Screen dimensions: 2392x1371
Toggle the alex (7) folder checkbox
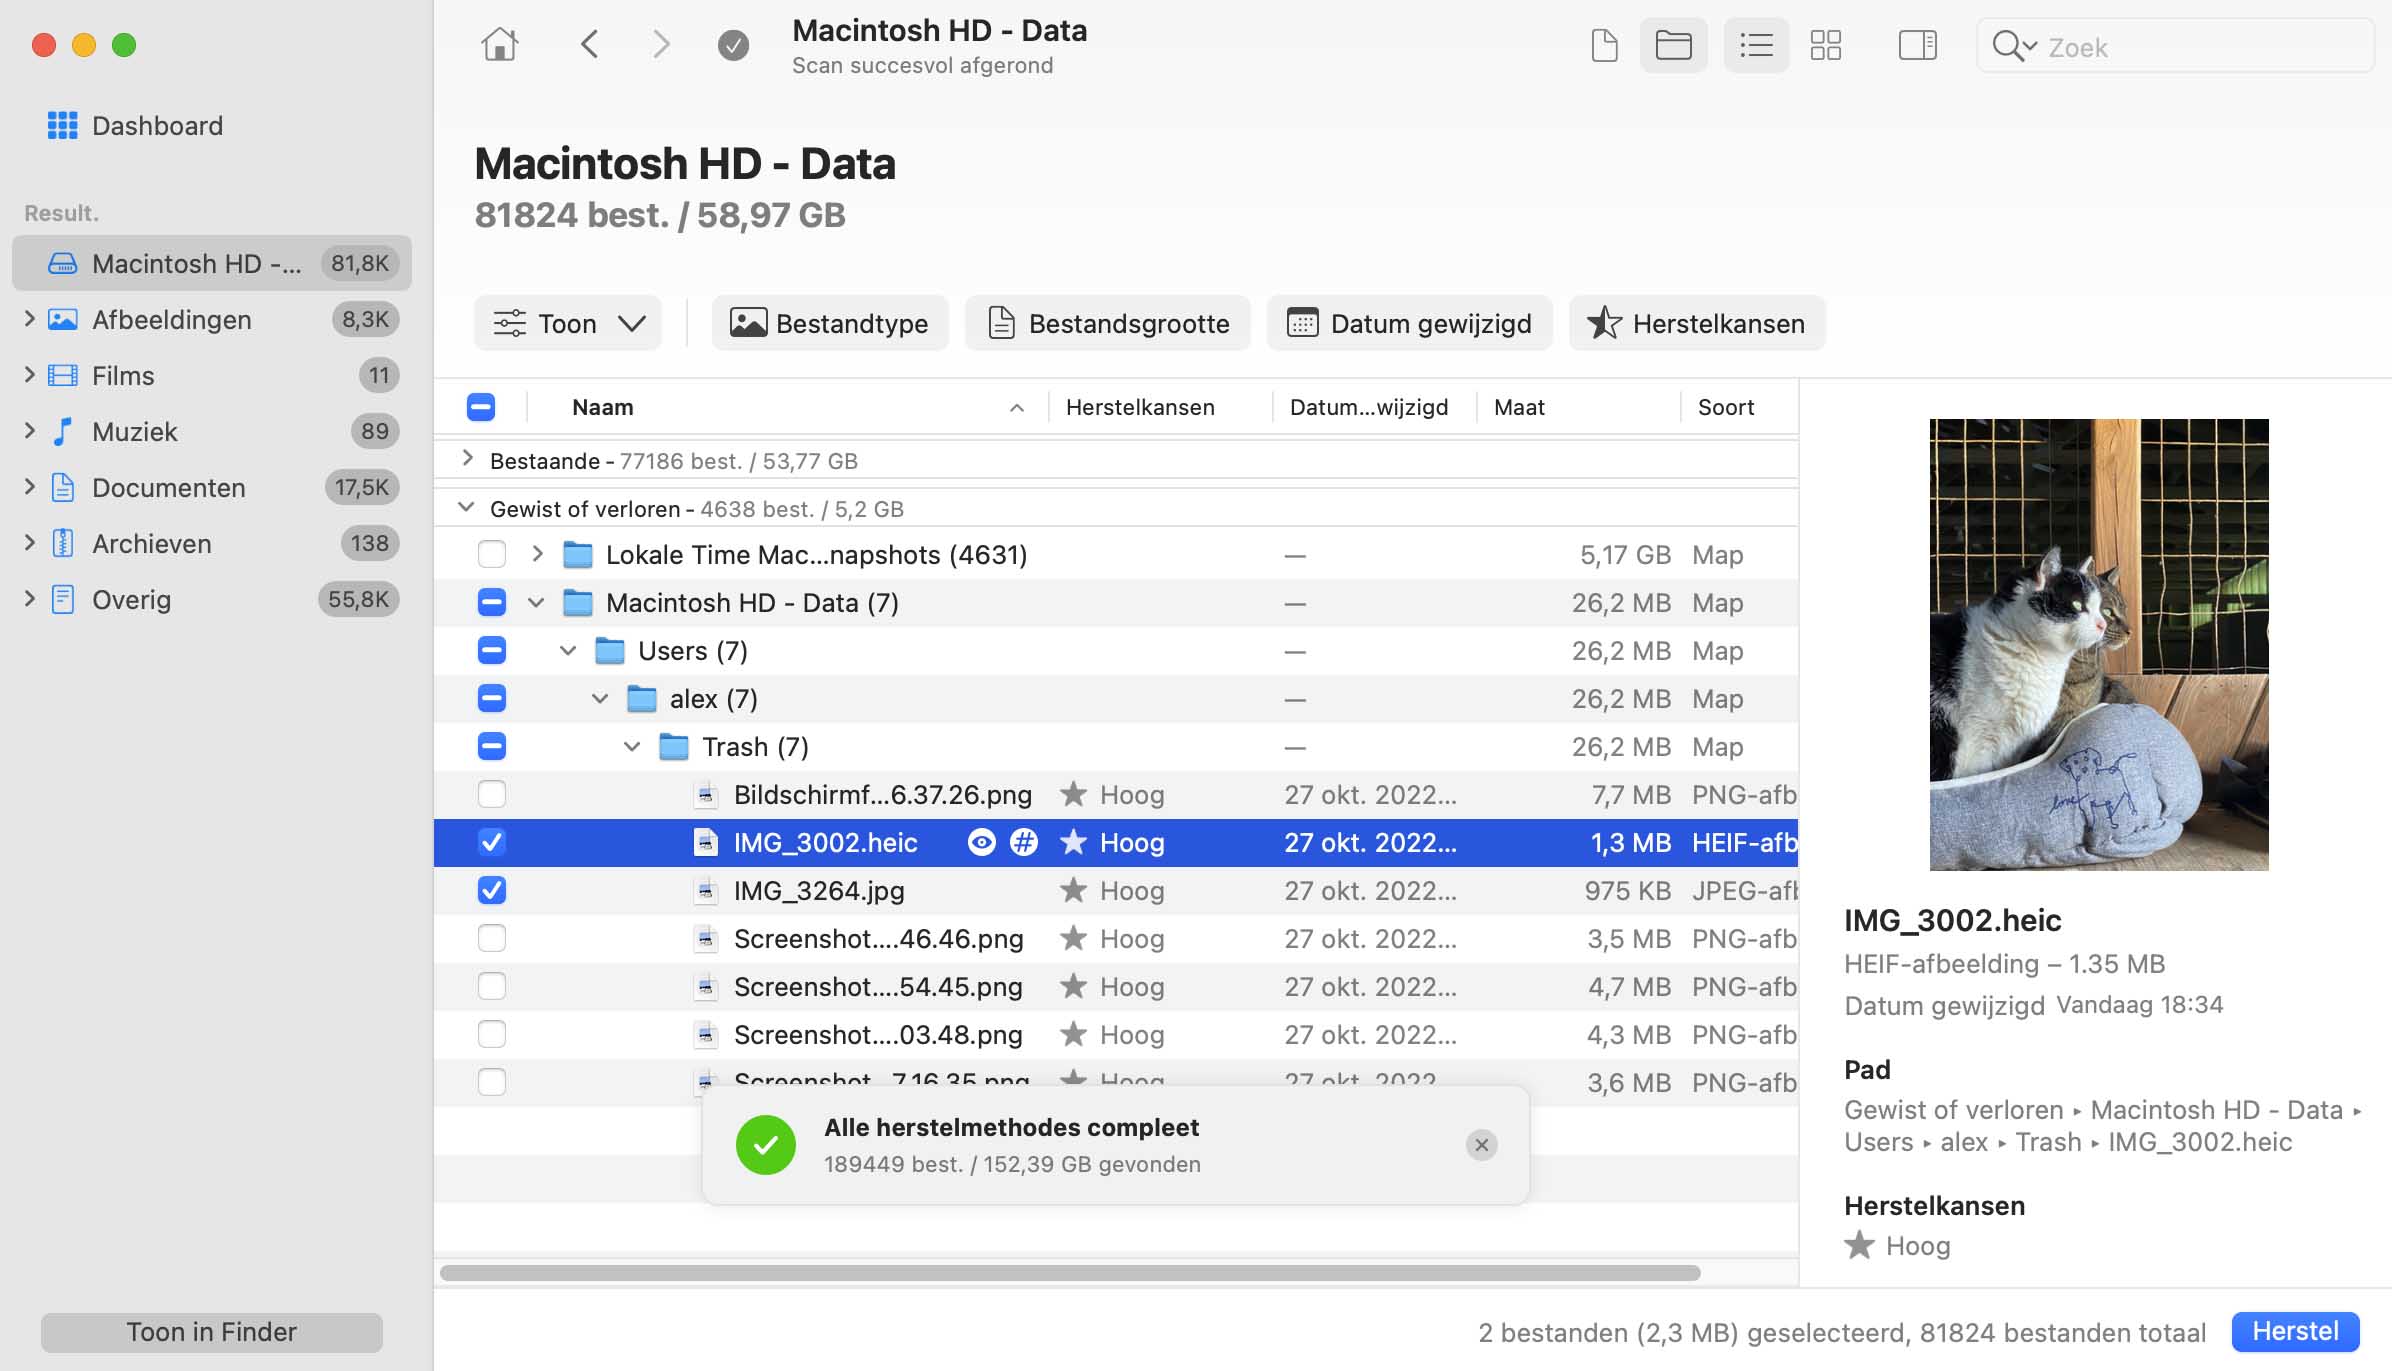click(491, 699)
